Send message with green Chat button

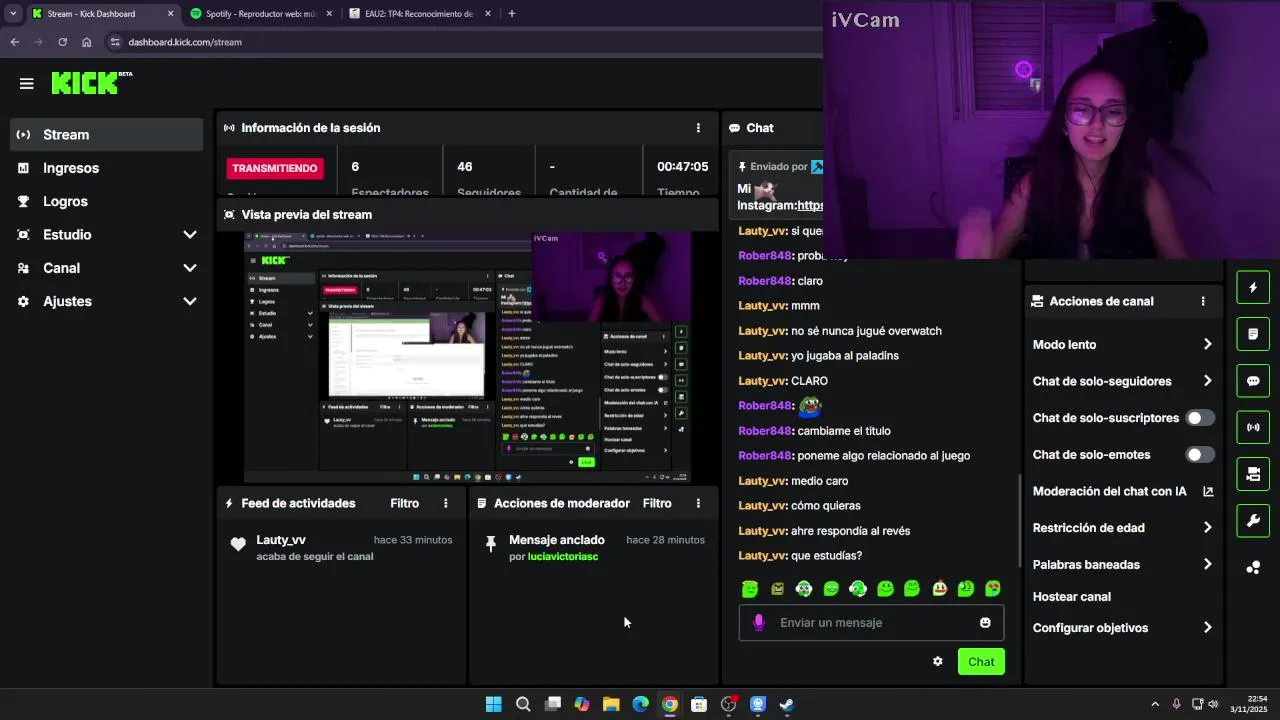[x=981, y=661]
